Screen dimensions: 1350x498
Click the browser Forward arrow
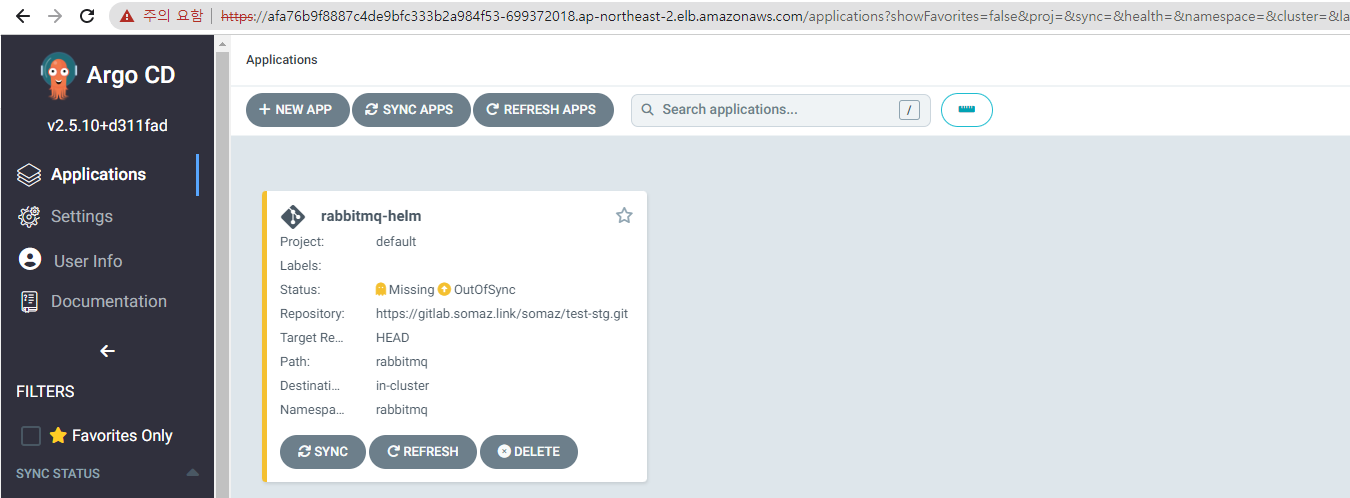pyautogui.click(x=54, y=16)
